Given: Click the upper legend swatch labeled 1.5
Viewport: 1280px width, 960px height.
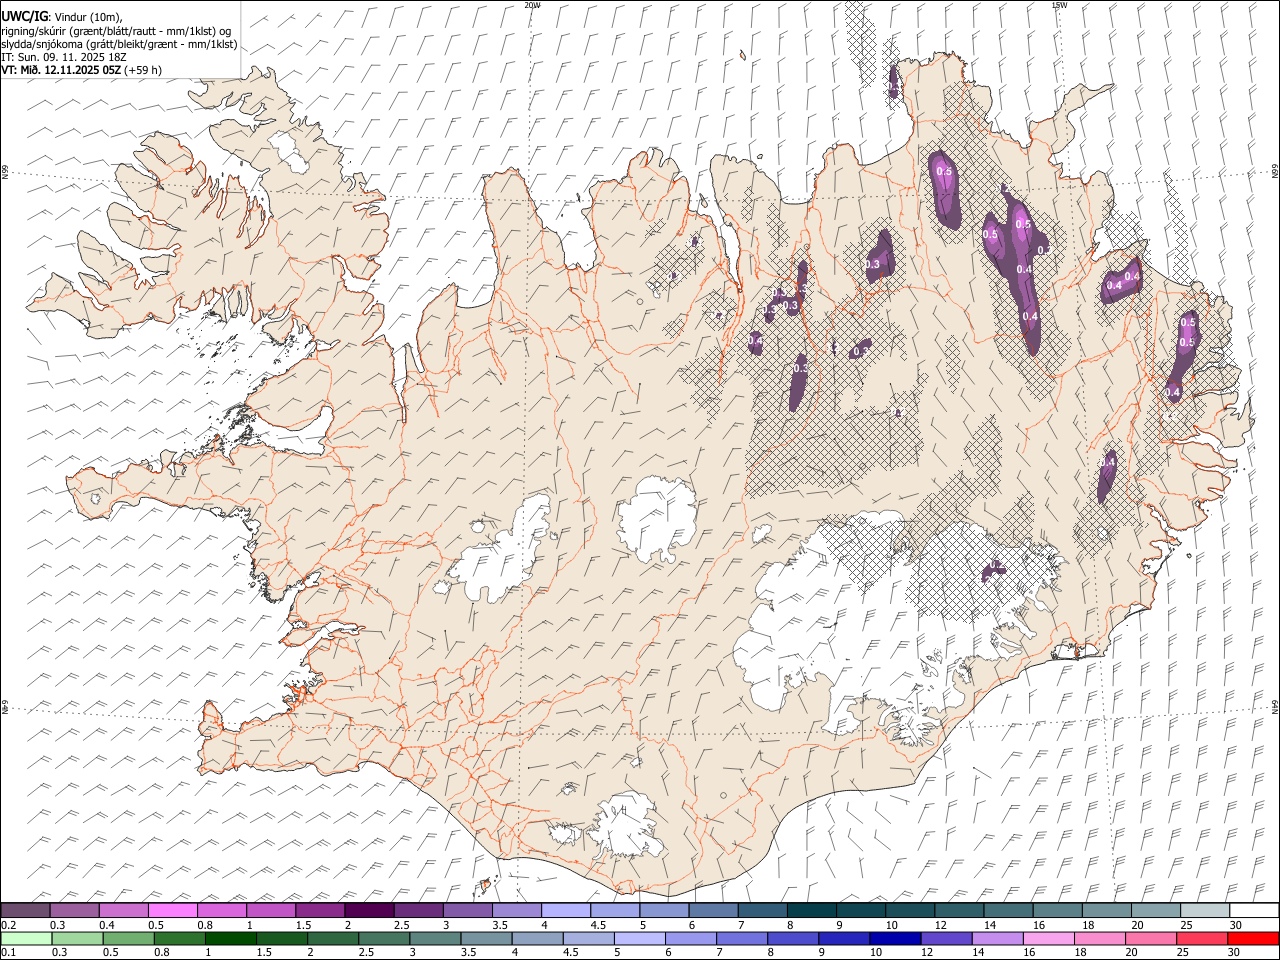Looking at the screenshot, I should coord(319,910).
